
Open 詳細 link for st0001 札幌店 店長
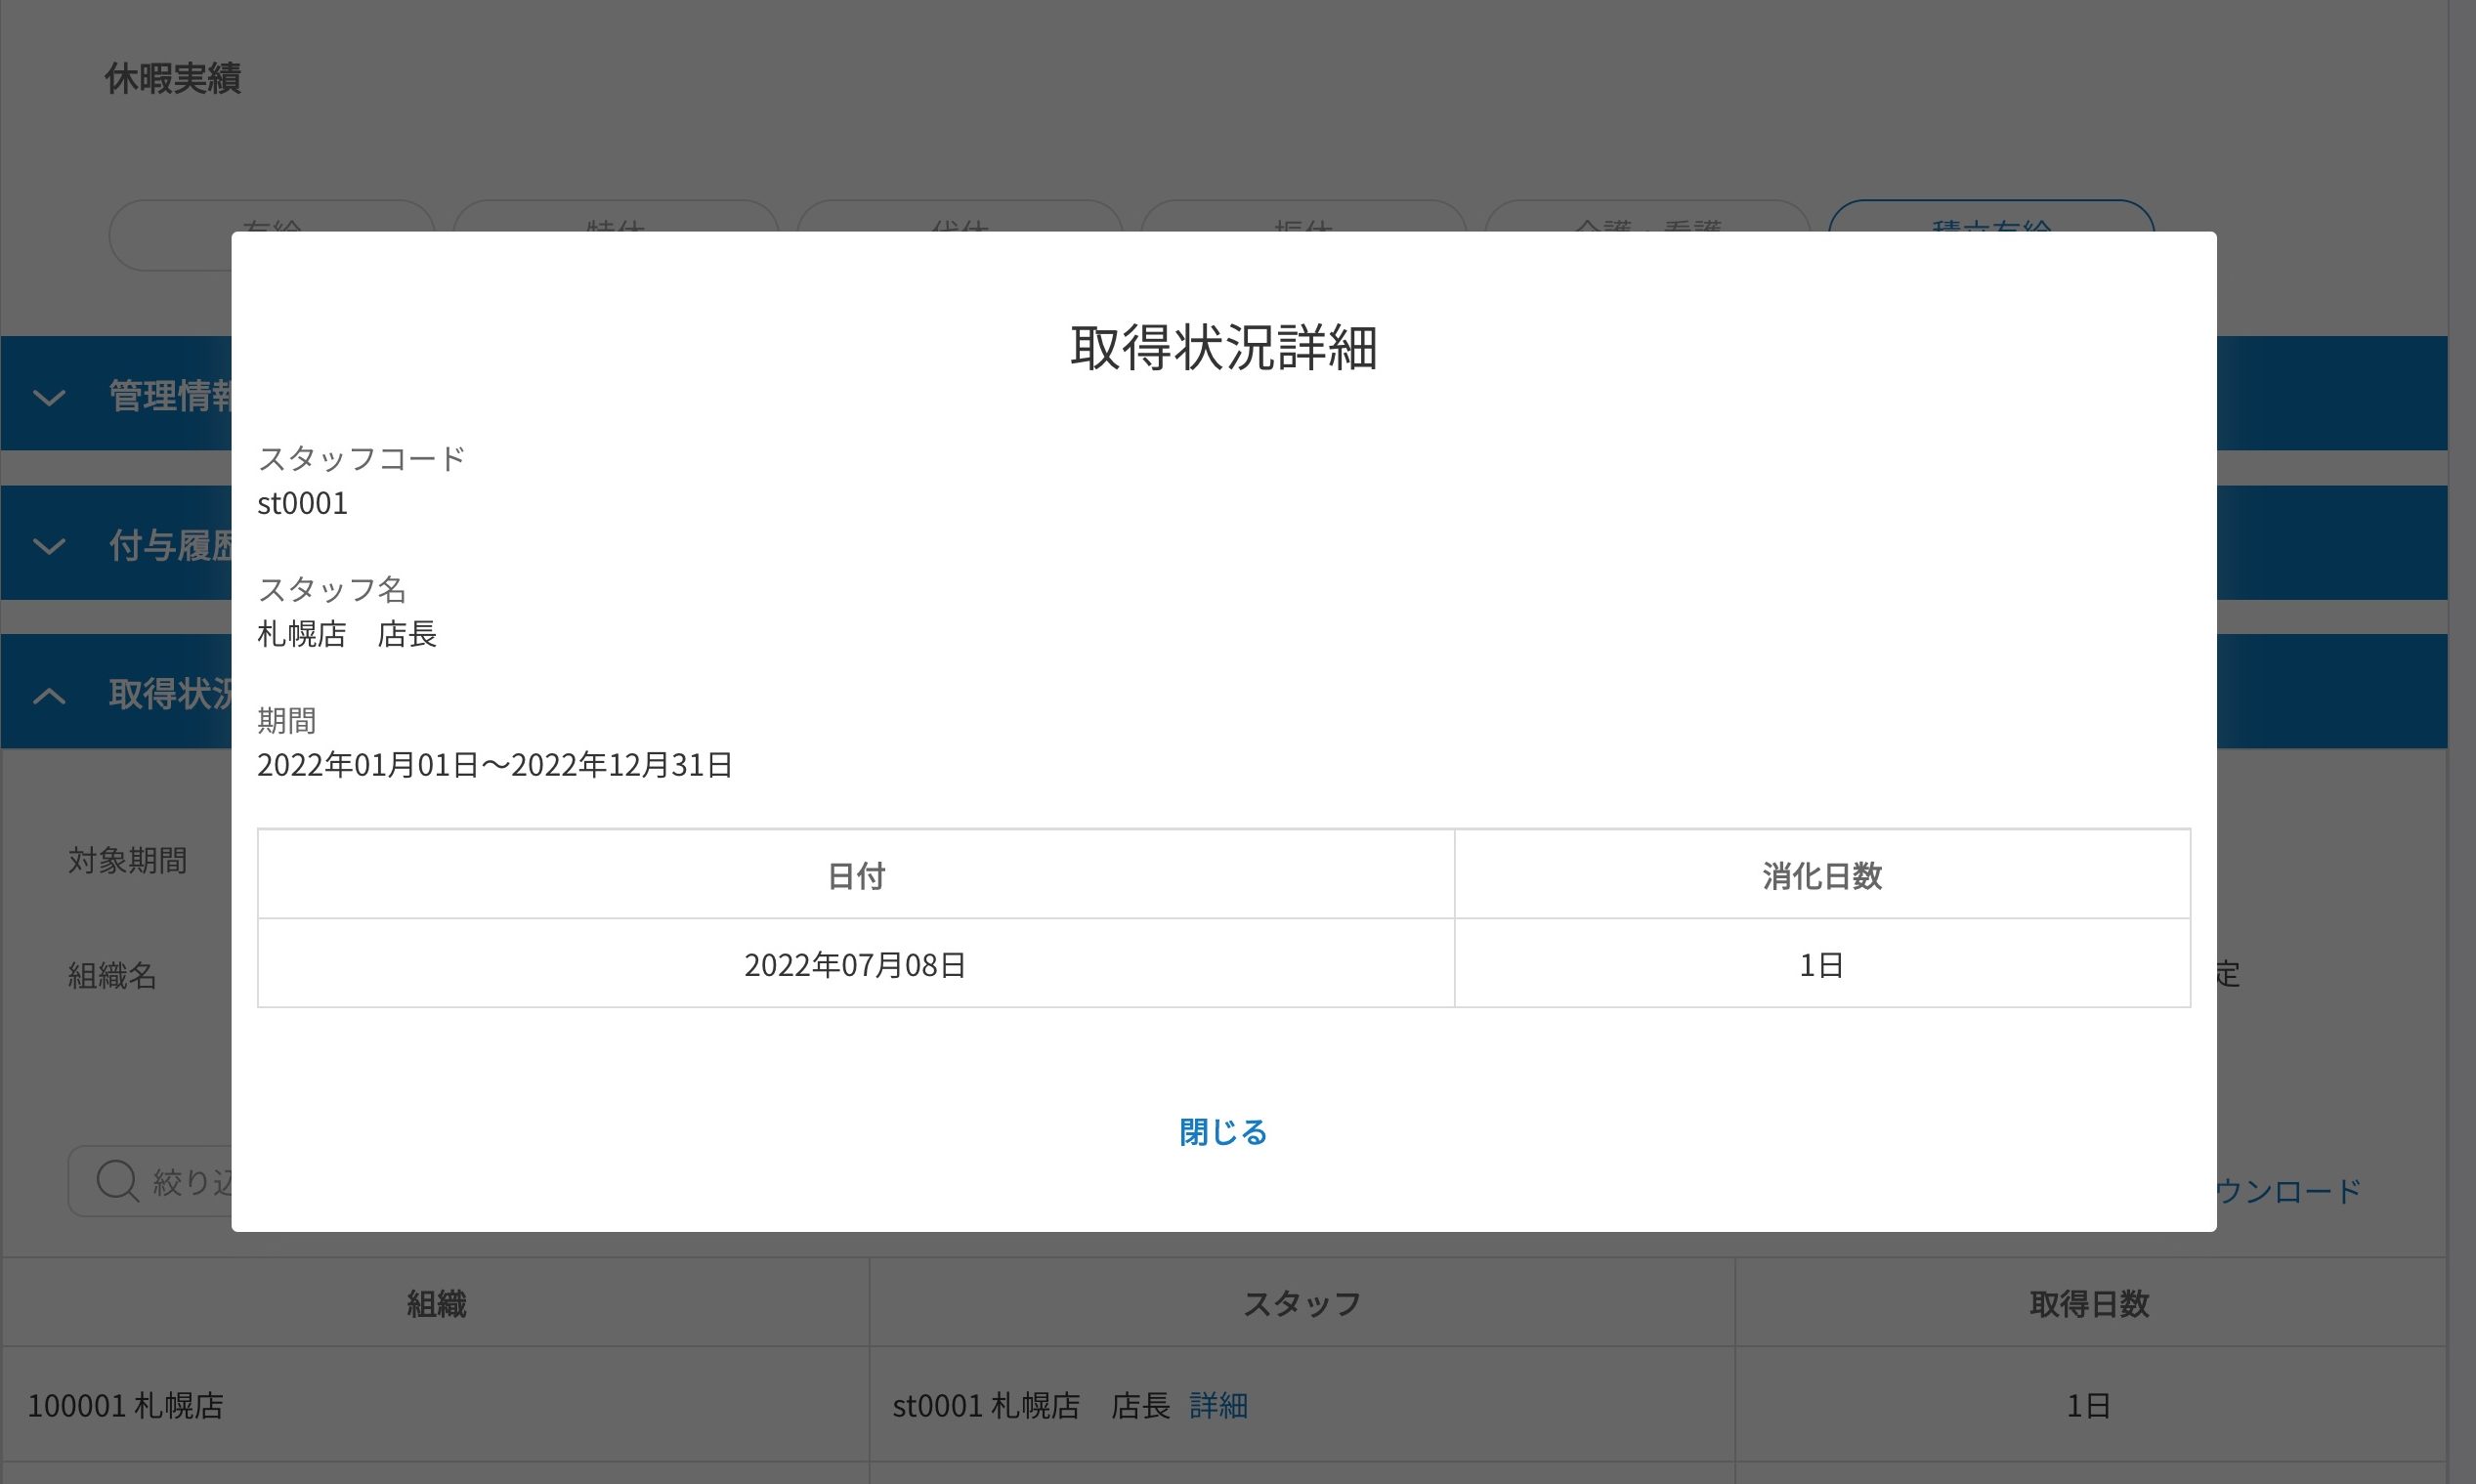click(1218, 1406)
